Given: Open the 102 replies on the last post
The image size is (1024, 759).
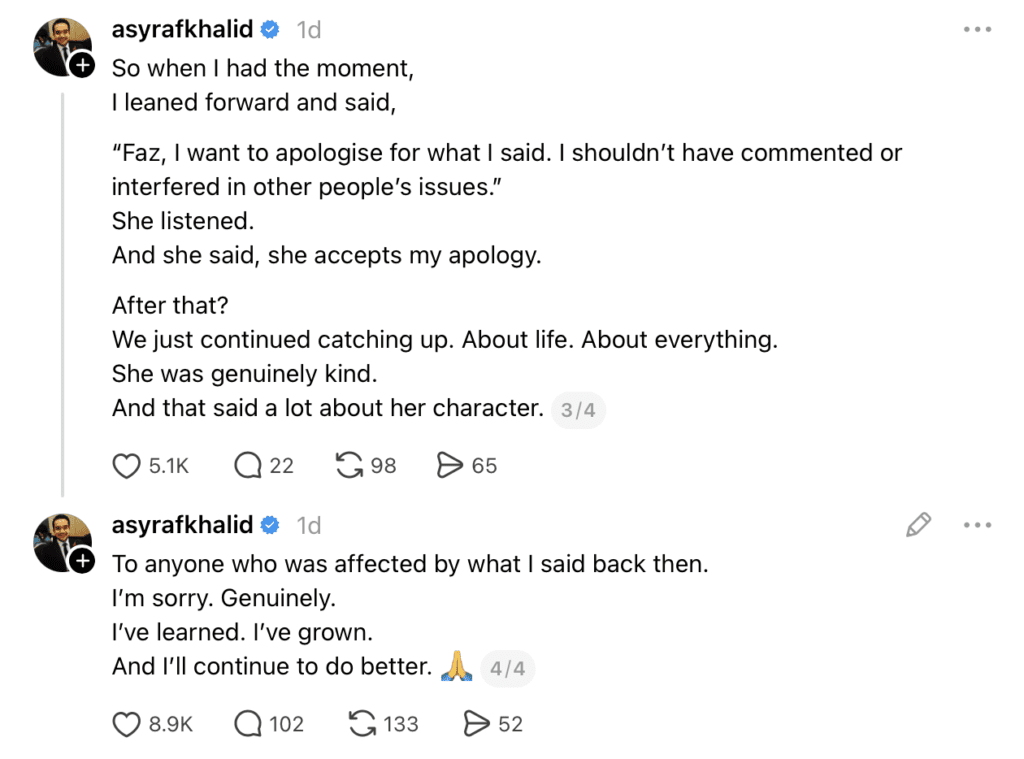Looking at the screenshot, I should pos(247,723).
